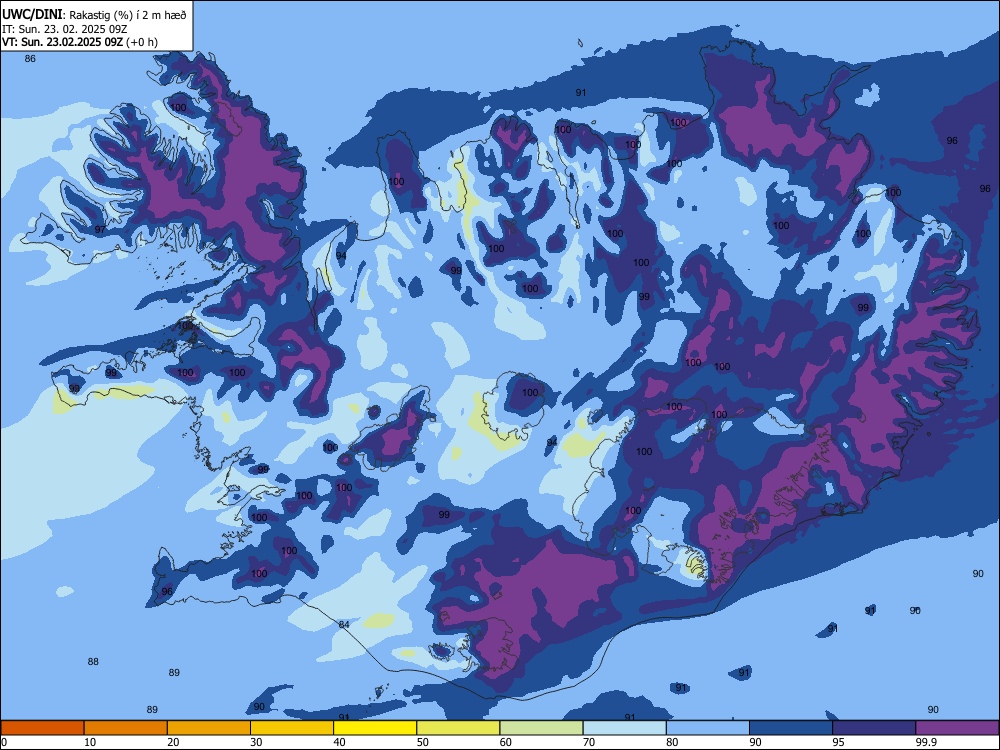Click the pale blue 70–80 legend swatch

pos(625,728)
